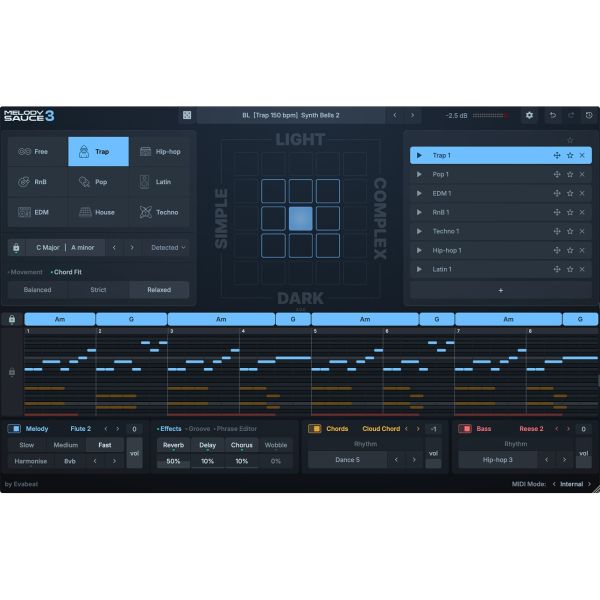The image size is (600, 600).
Task: Toggle the Bass track on/off switch
Action: [x=465, y=429]
